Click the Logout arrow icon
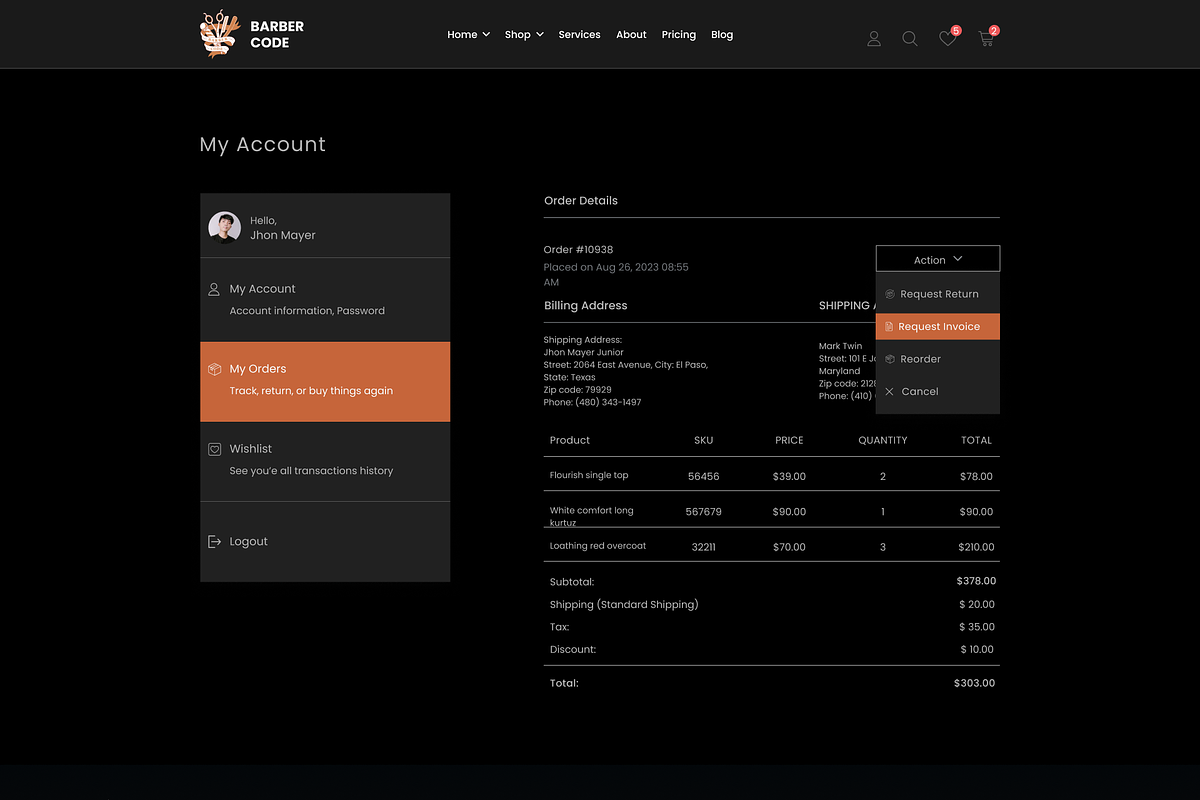The width and height of the screenshot is (1200, 800). point(214,541)
